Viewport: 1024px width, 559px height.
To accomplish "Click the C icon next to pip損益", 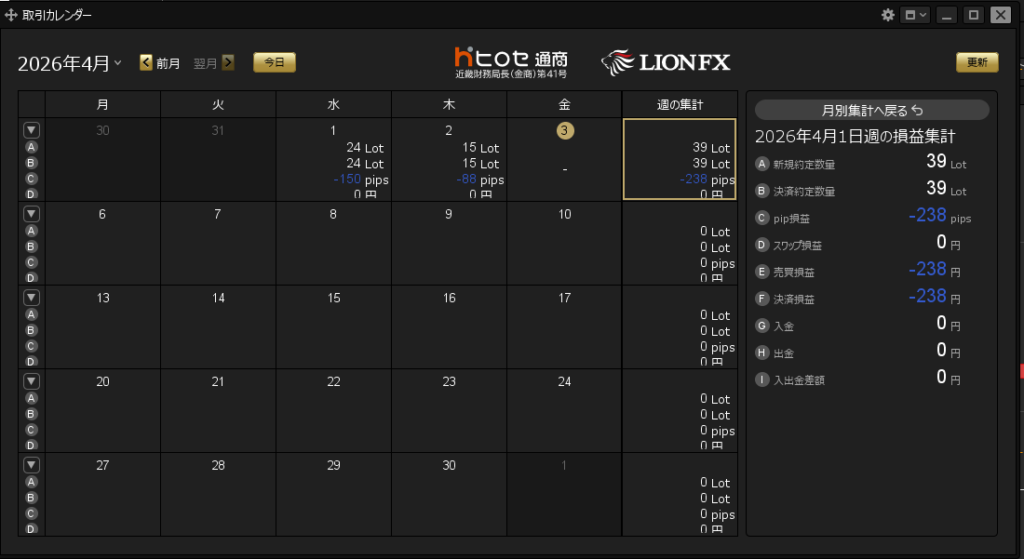I will click(x=763, y=217).
